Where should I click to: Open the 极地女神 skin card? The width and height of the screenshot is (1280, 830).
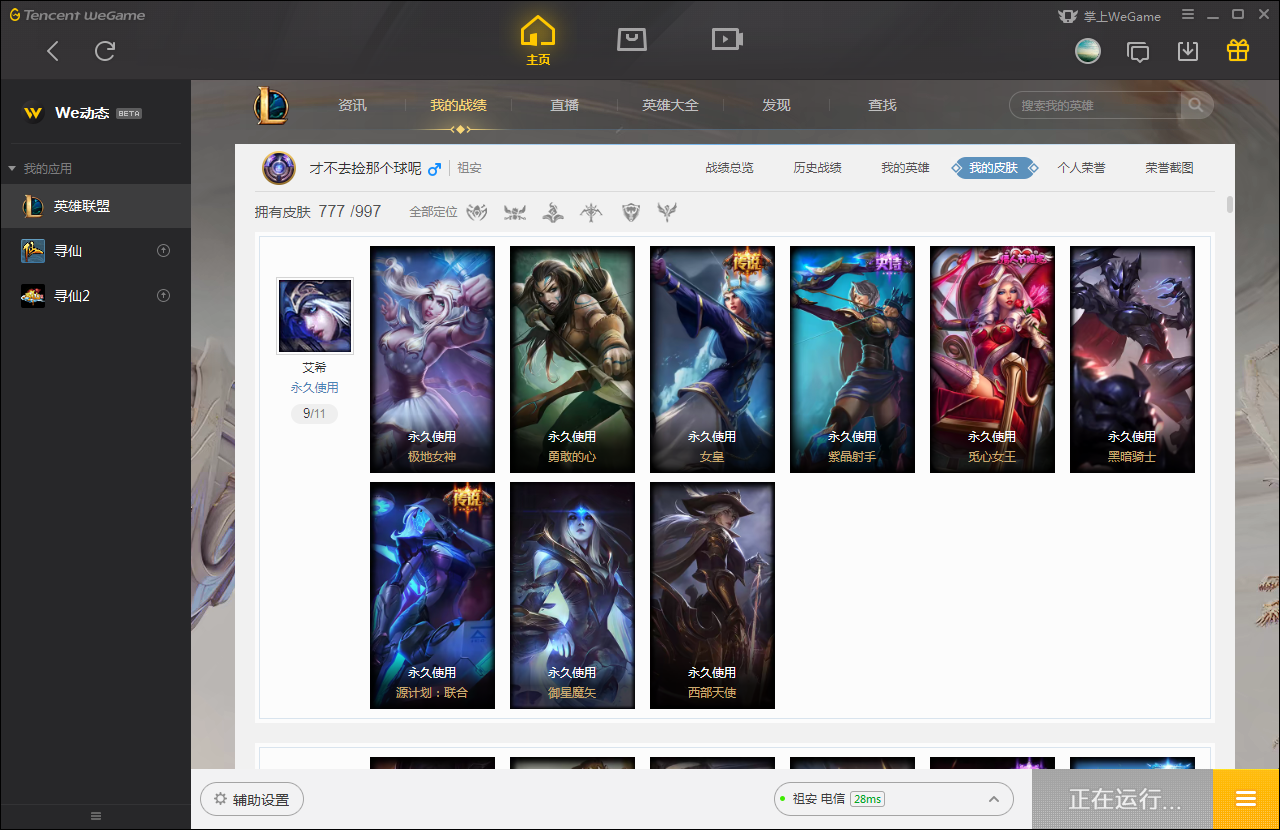point(432,359)
